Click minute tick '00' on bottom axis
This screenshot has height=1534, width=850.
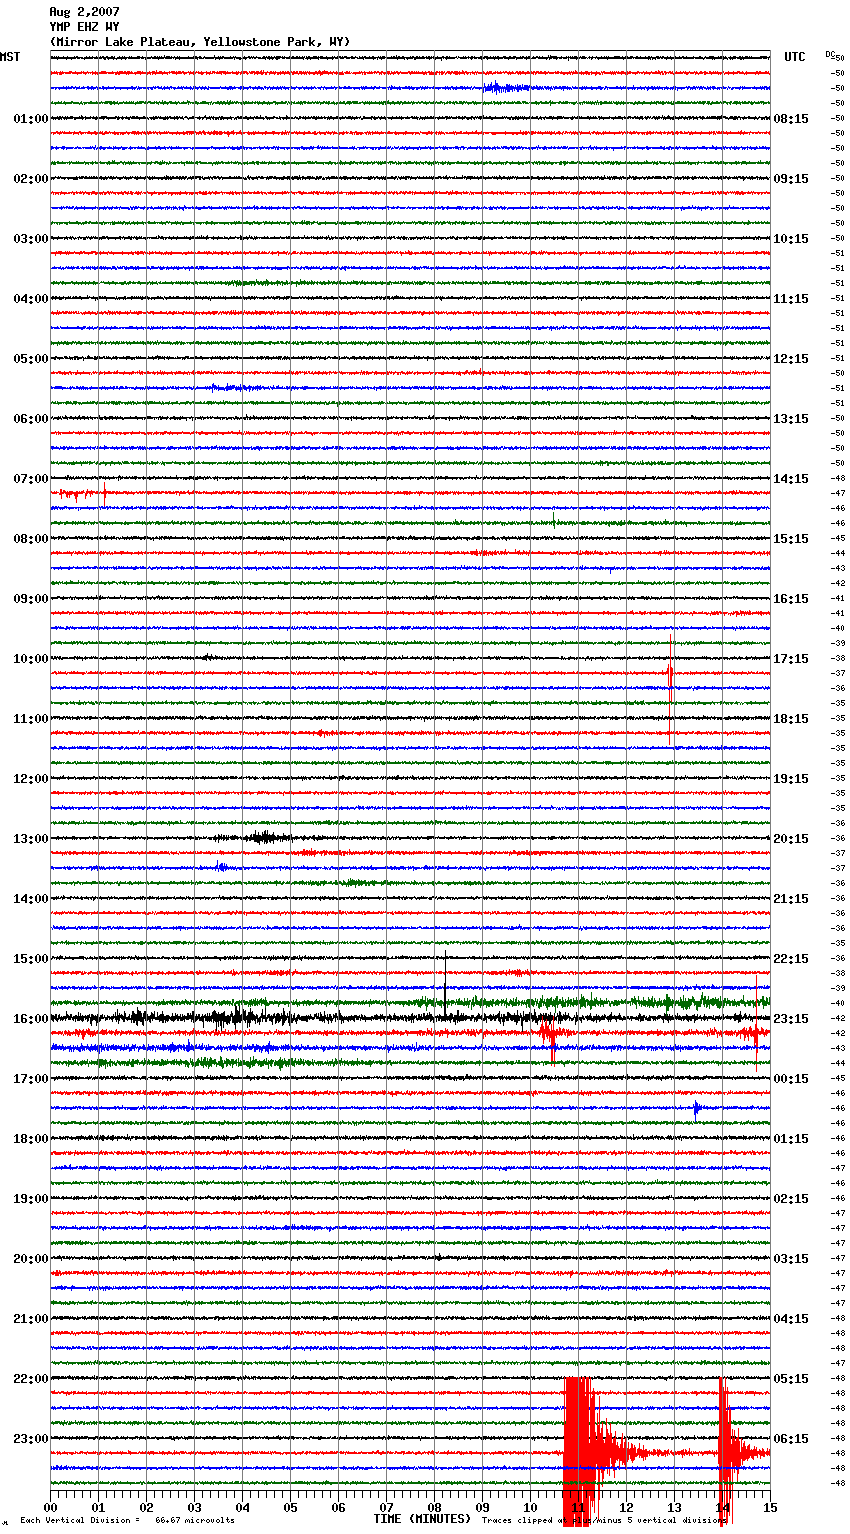pos(50,1507)
